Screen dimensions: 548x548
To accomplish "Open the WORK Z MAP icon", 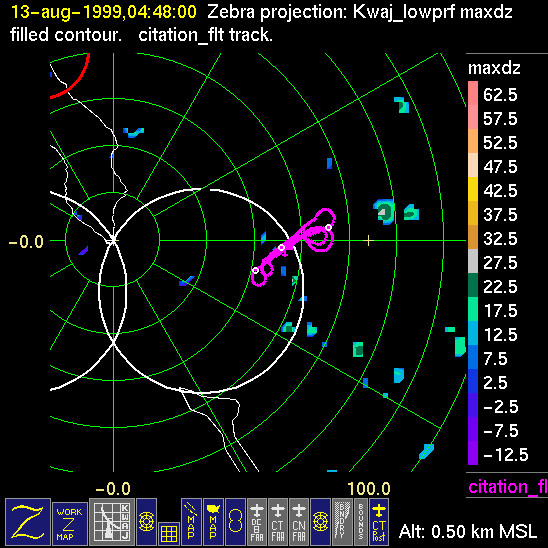I will tap(70, 524).
